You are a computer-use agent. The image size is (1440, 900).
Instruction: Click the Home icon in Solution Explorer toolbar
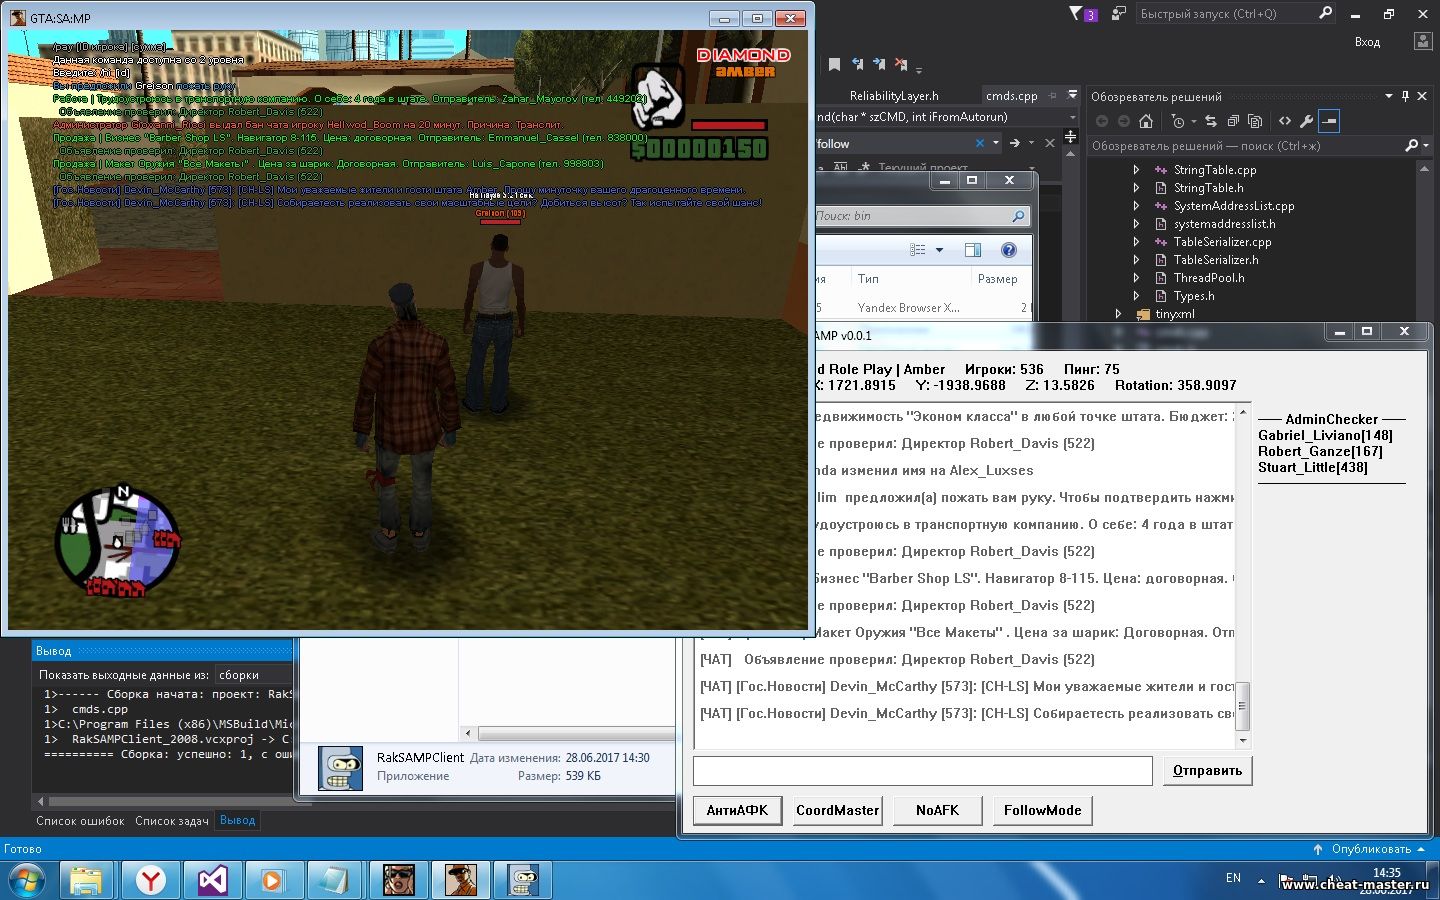coord(1146,121)
